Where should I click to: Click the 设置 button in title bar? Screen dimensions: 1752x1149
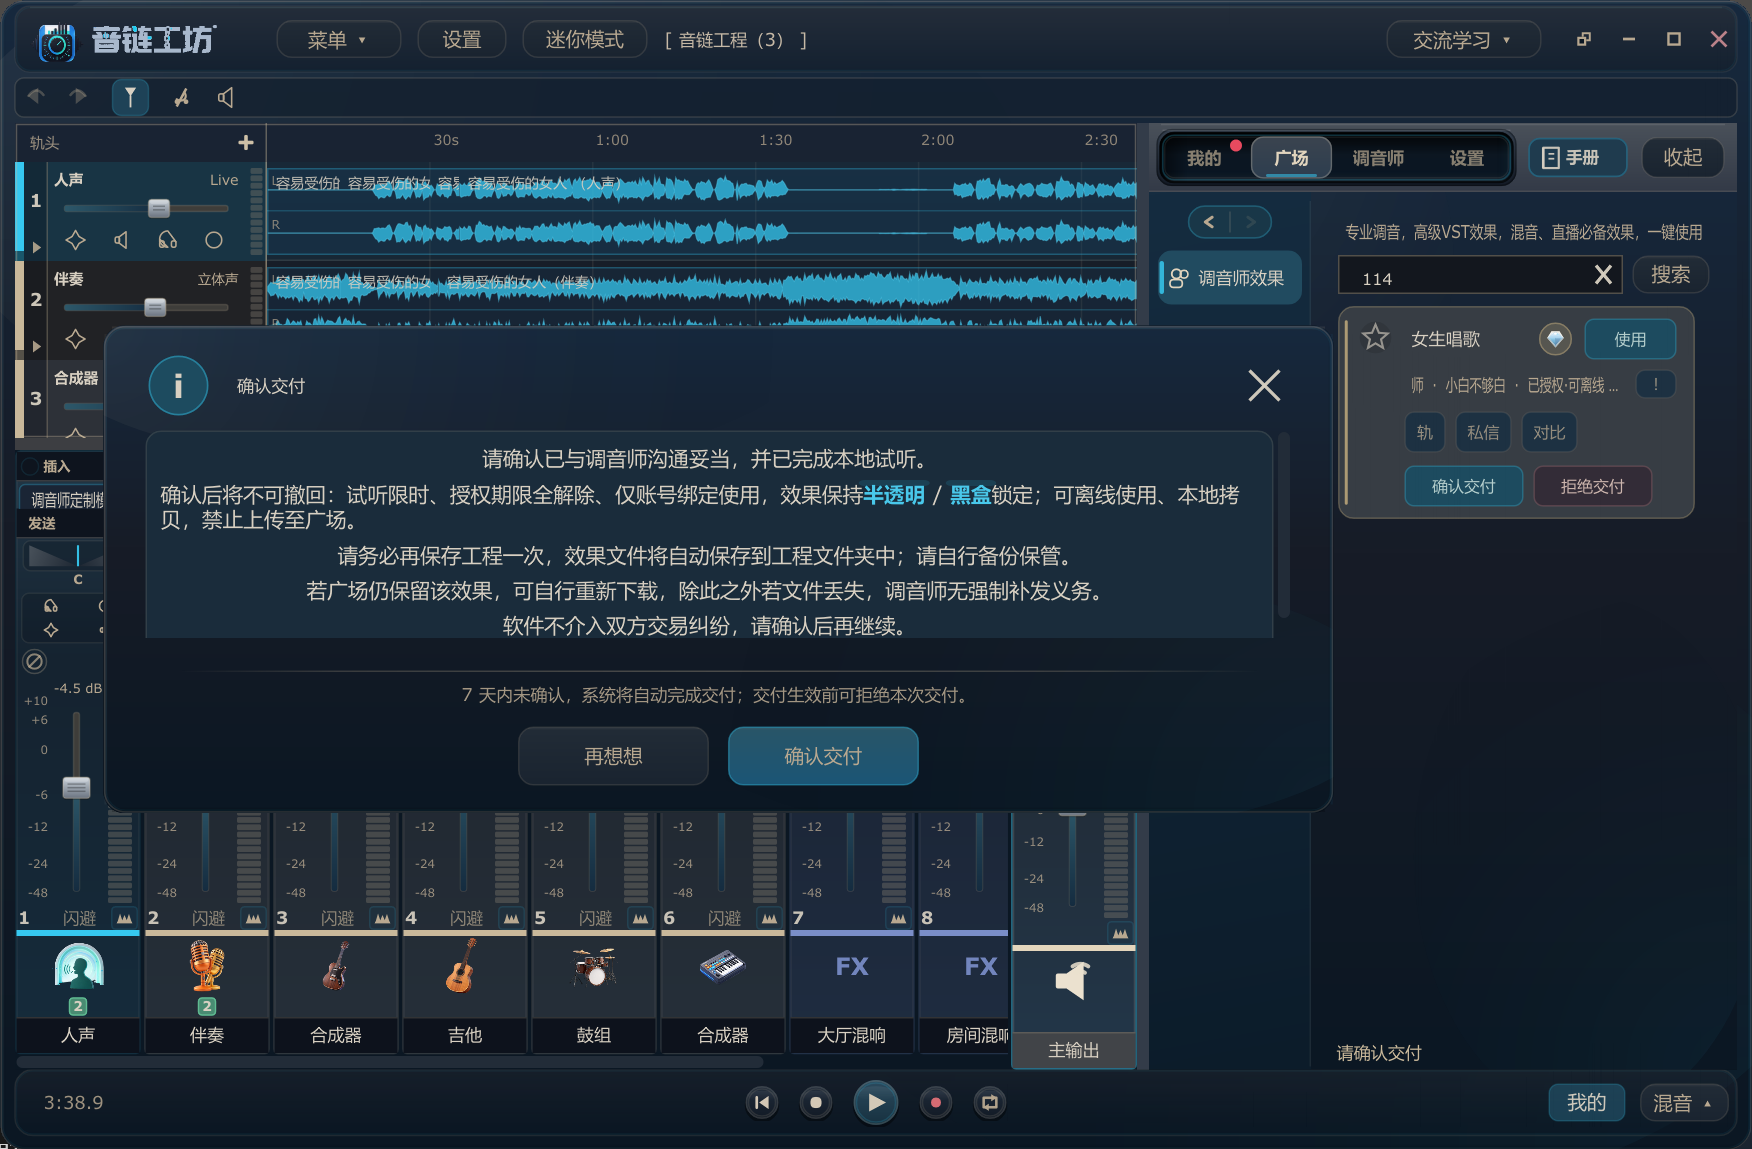tap(462, 40)
